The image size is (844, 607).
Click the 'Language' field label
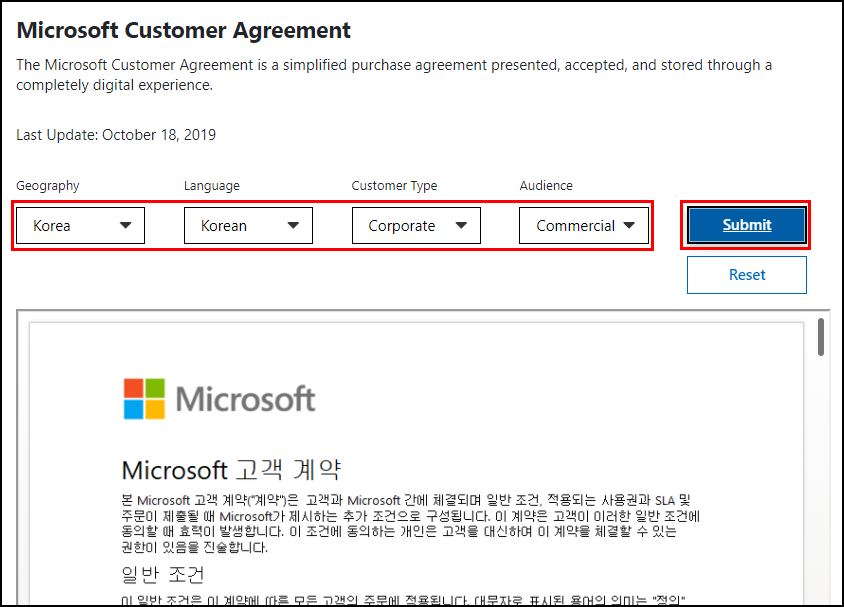pos(212,186)
